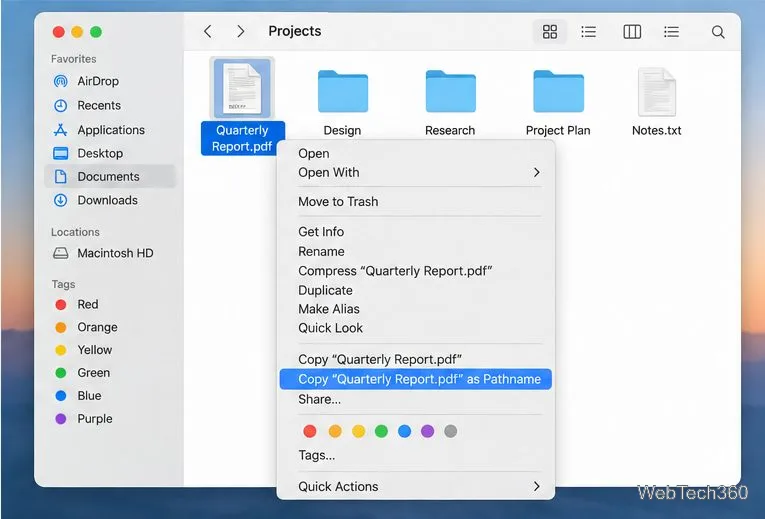This screenshot has height=519, width=765.
Task: Choose Get Info menu item
Action: pos(416,232)
